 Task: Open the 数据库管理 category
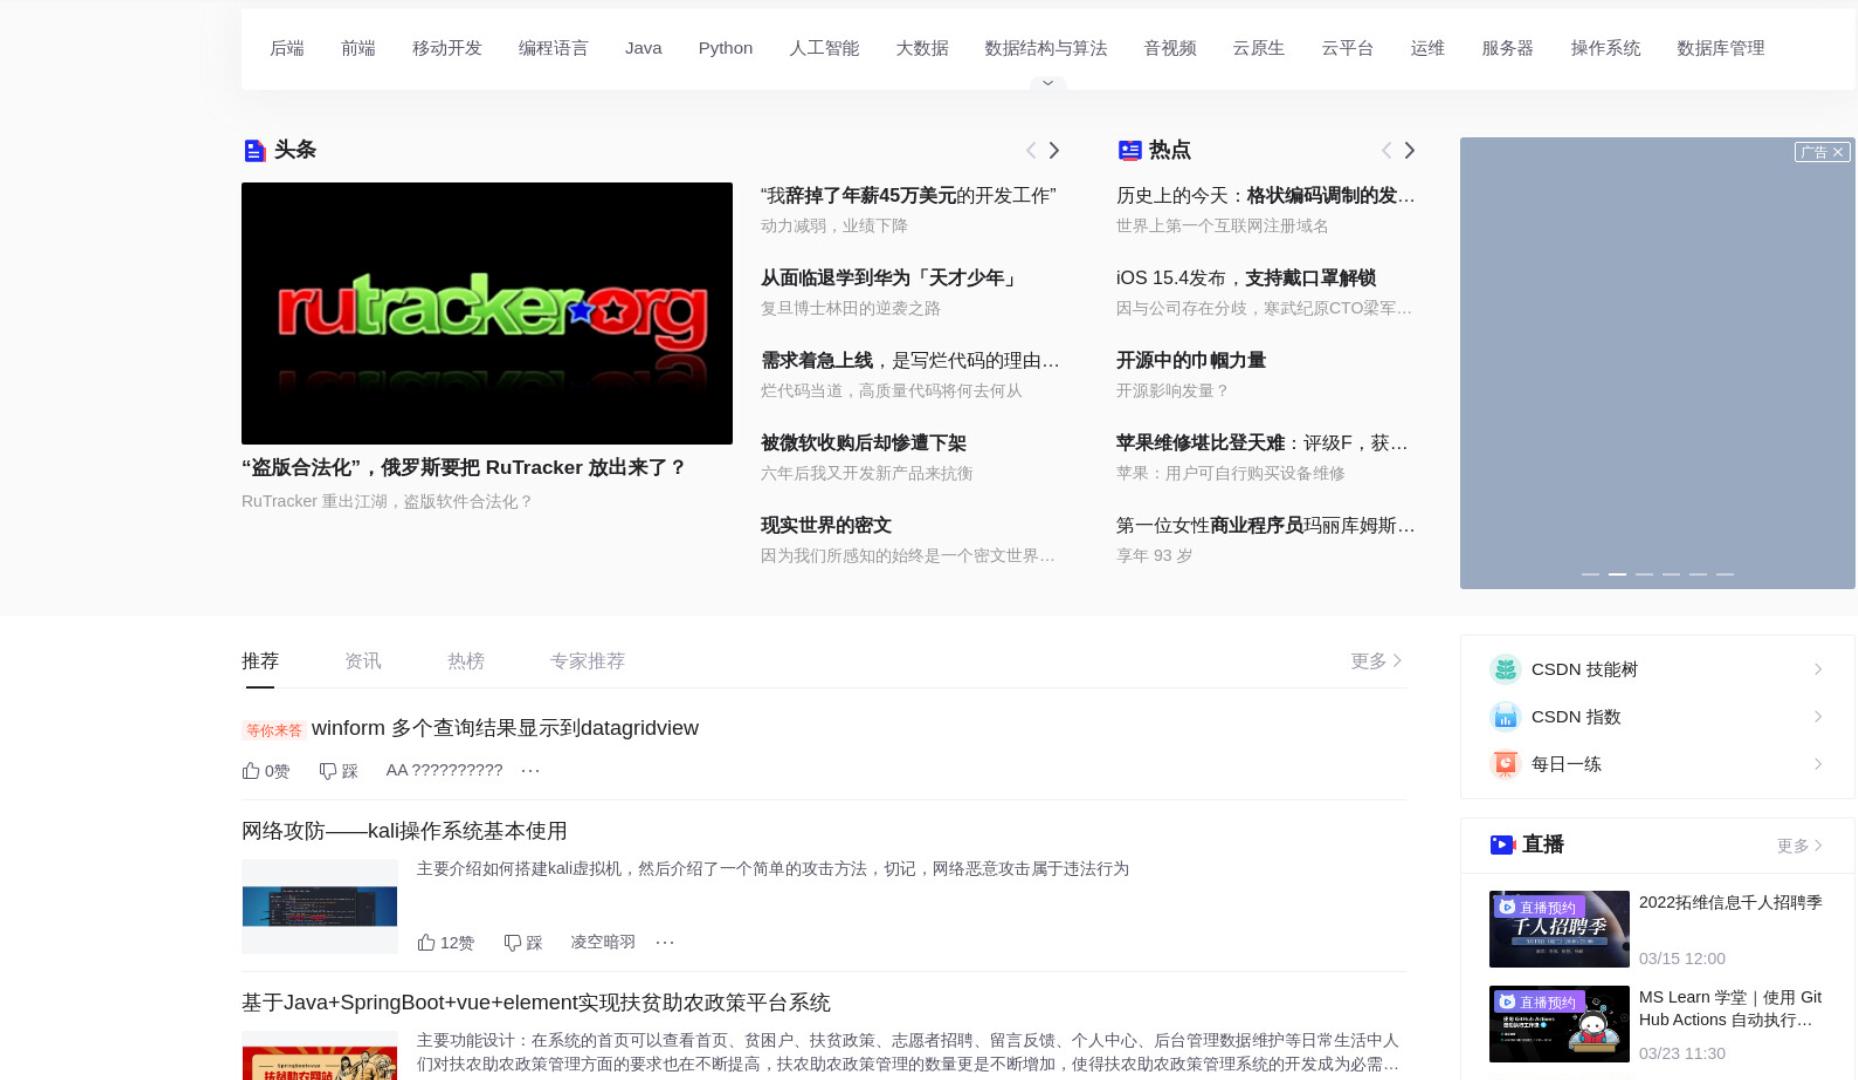[x=1721, y=48]
